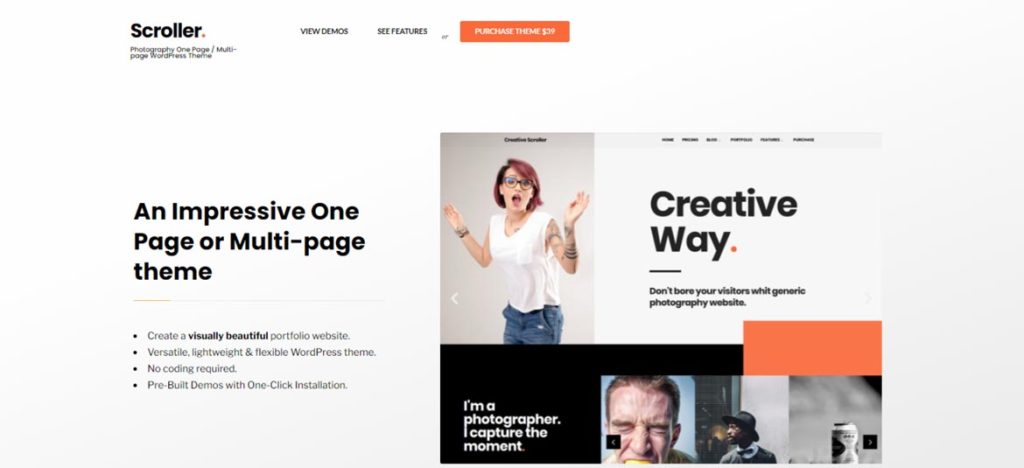
Task: Open the black-and-white can thumbnail
Action: 835,419
